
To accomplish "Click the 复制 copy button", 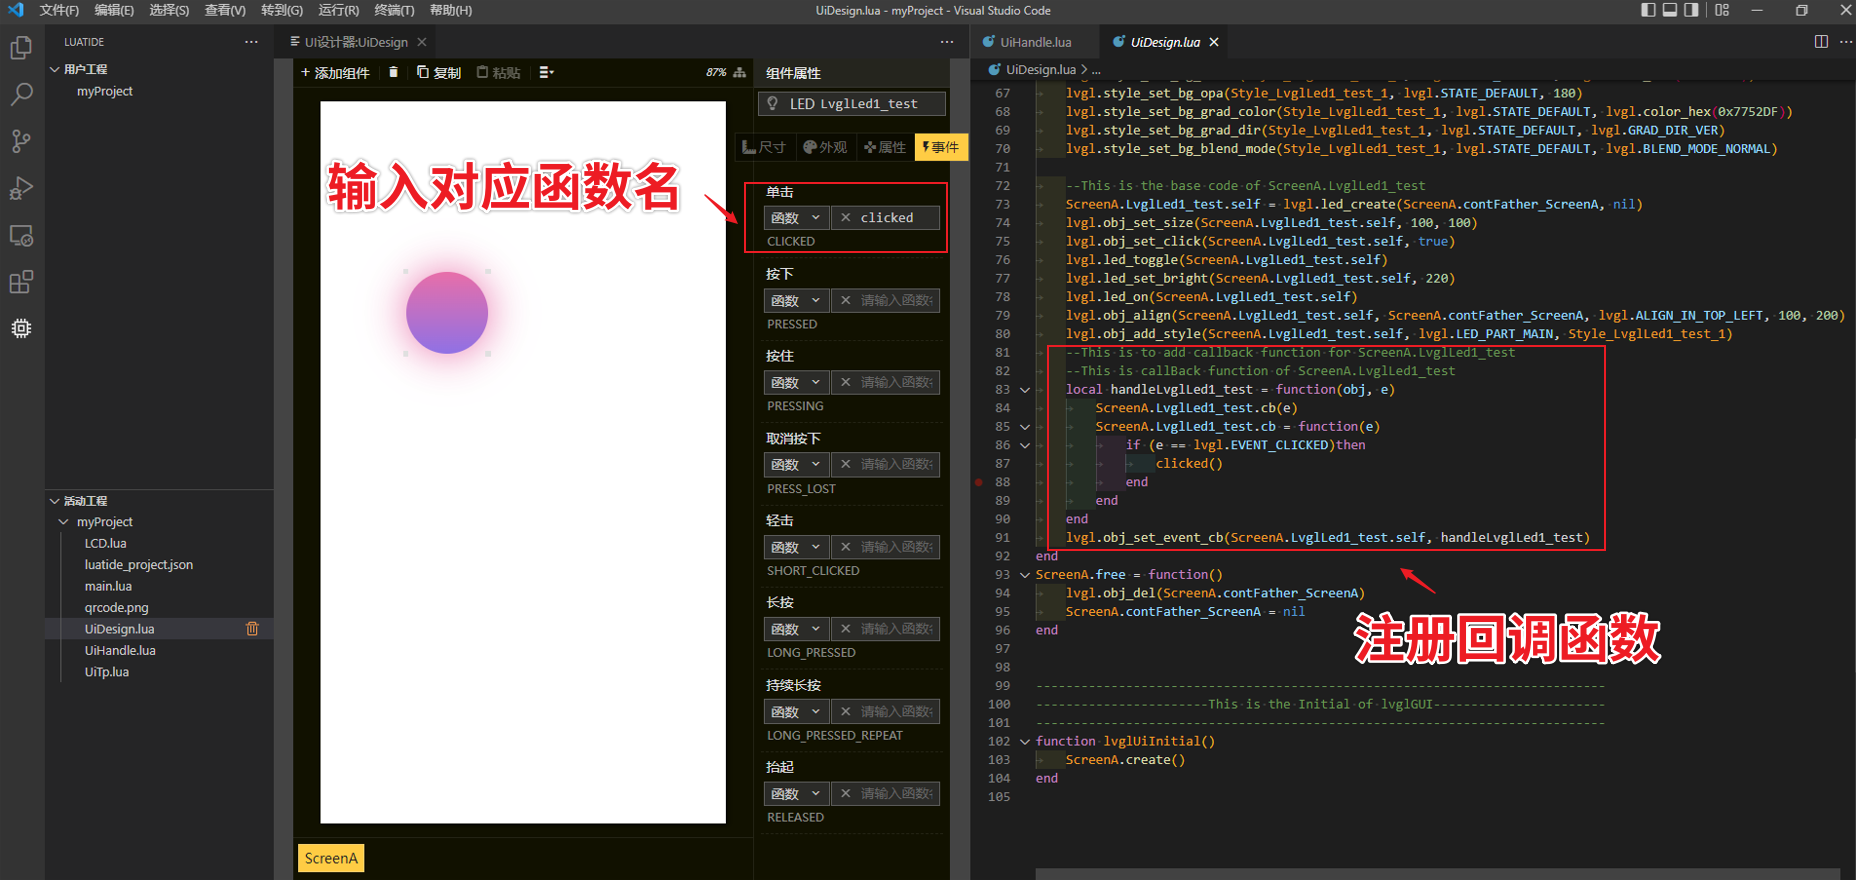I will click(439, 72).
